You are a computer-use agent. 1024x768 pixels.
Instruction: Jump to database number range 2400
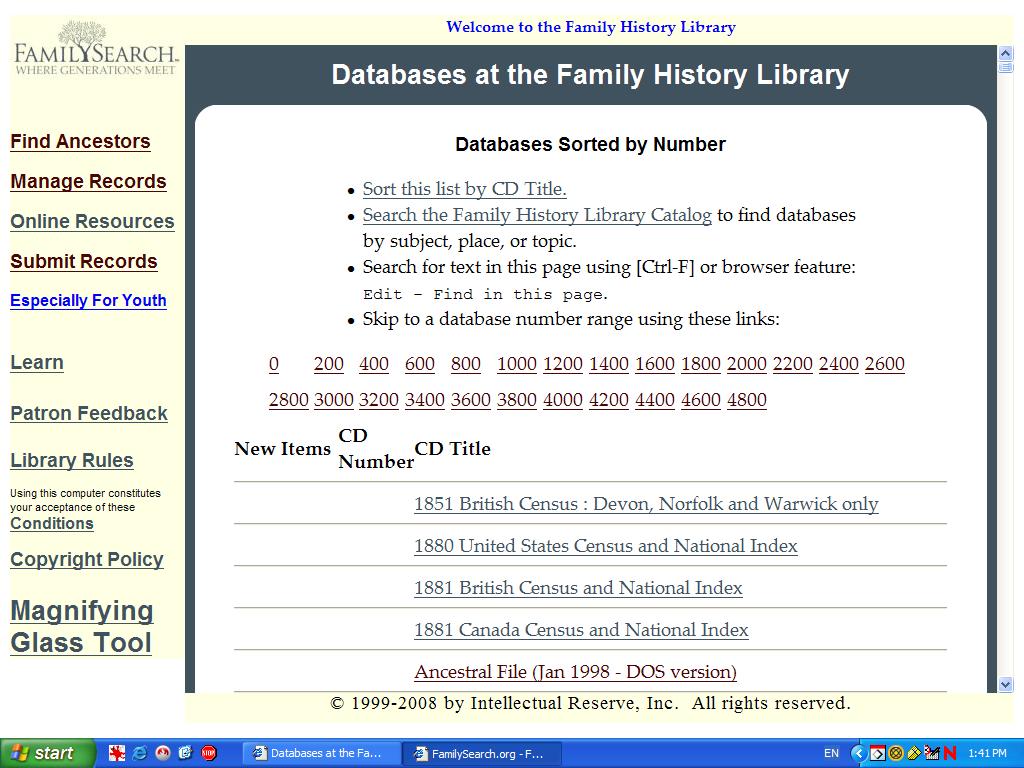[839, 364]
